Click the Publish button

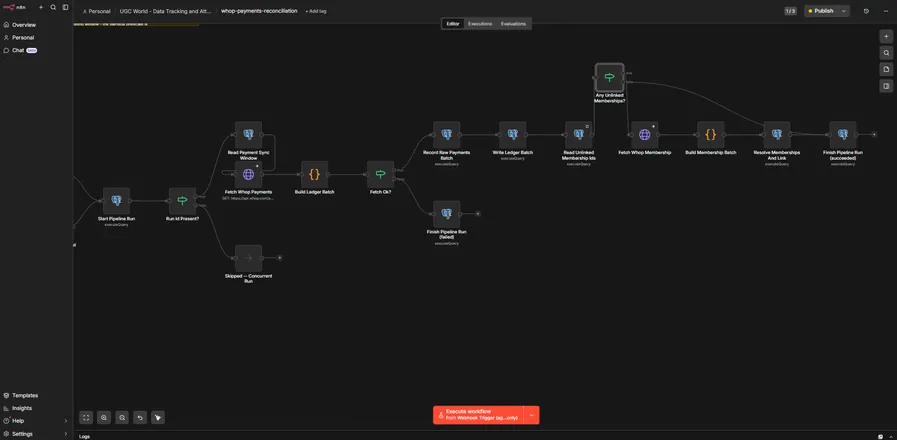pos(821,11)
